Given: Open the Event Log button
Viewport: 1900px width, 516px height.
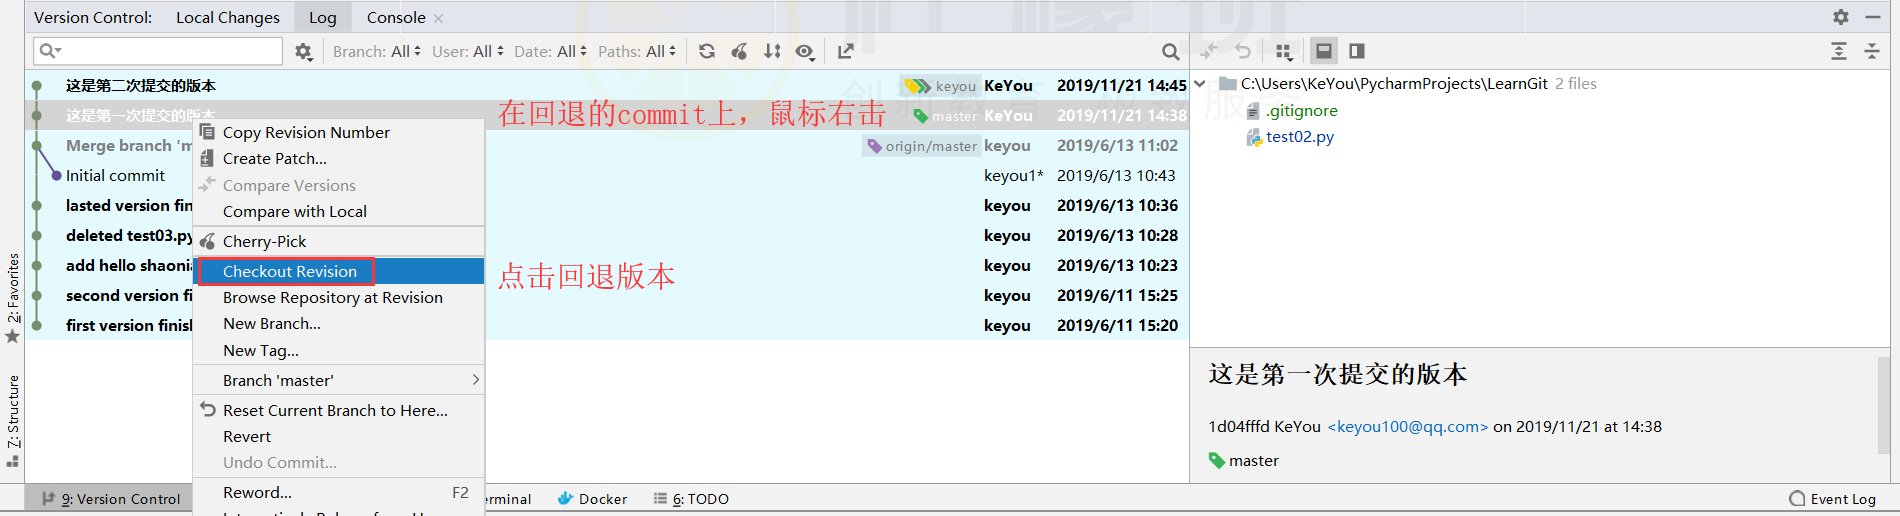Looking at the screenshot, I should (1832, 499).
